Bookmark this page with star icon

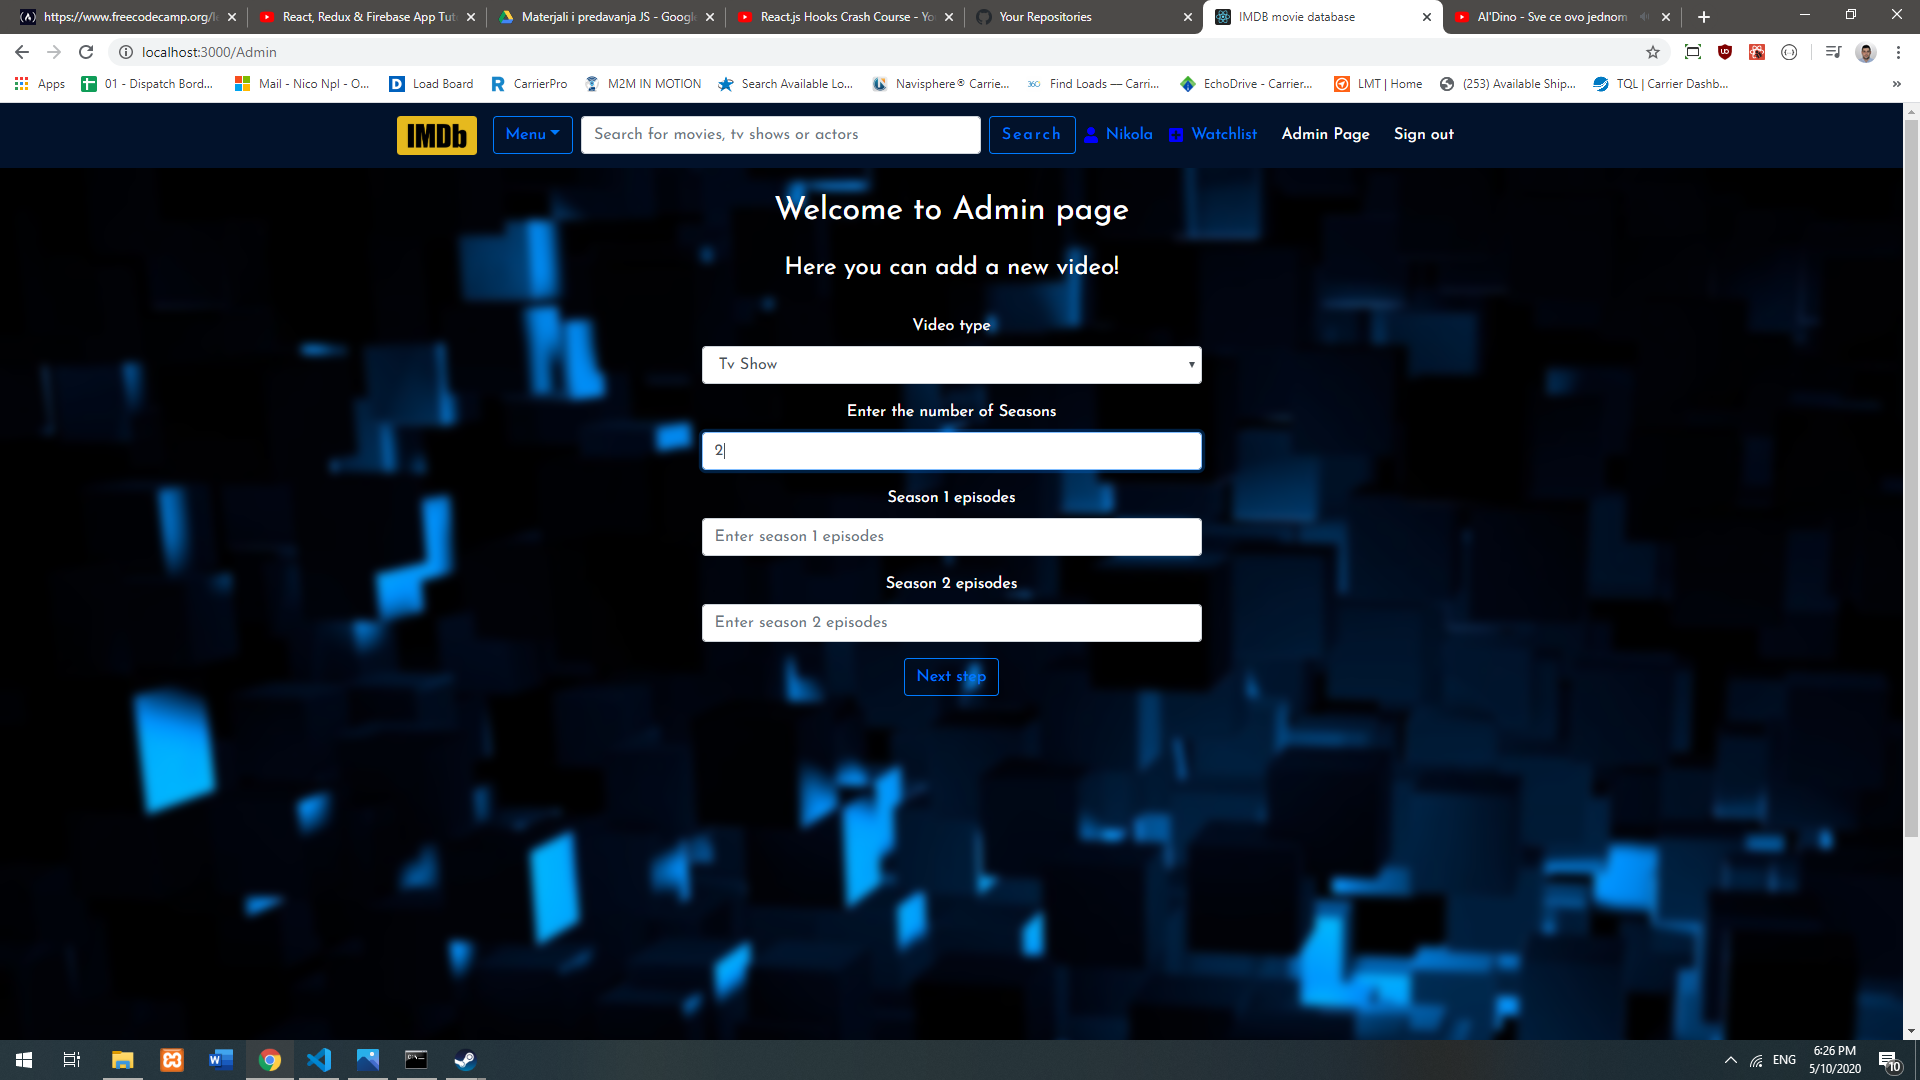pos(1653,52)
